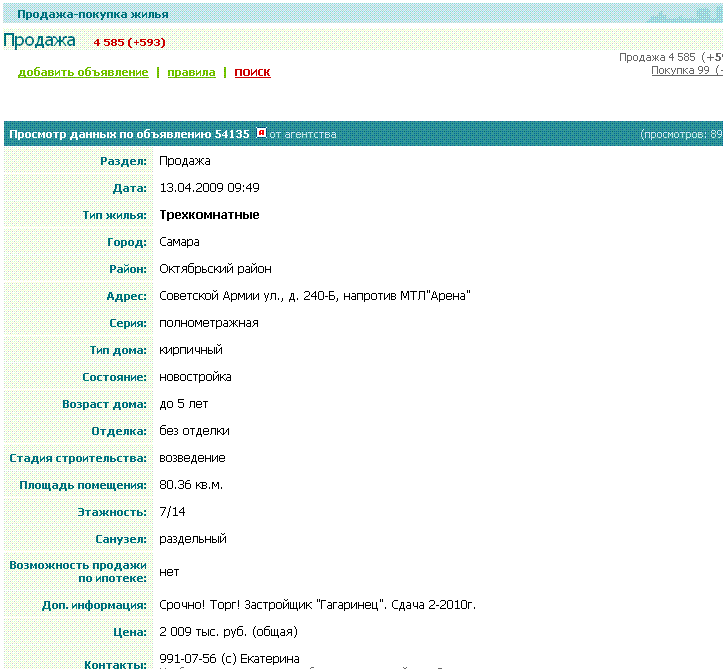
Task: Click the condition value 'новостройка'
Action: (x=196, y=377)
